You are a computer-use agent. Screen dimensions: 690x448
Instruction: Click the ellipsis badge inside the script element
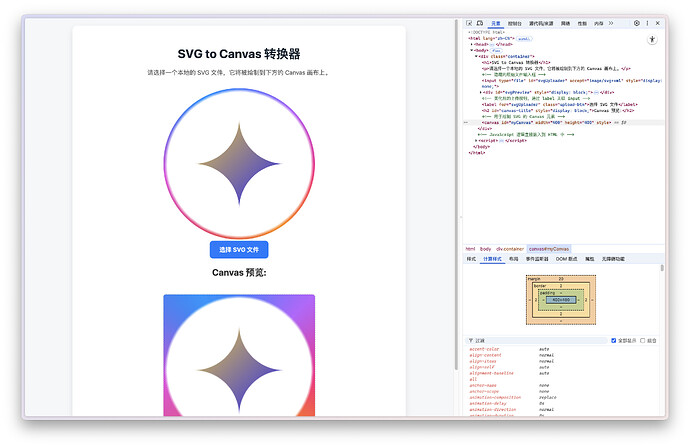[x=502, y=140]
